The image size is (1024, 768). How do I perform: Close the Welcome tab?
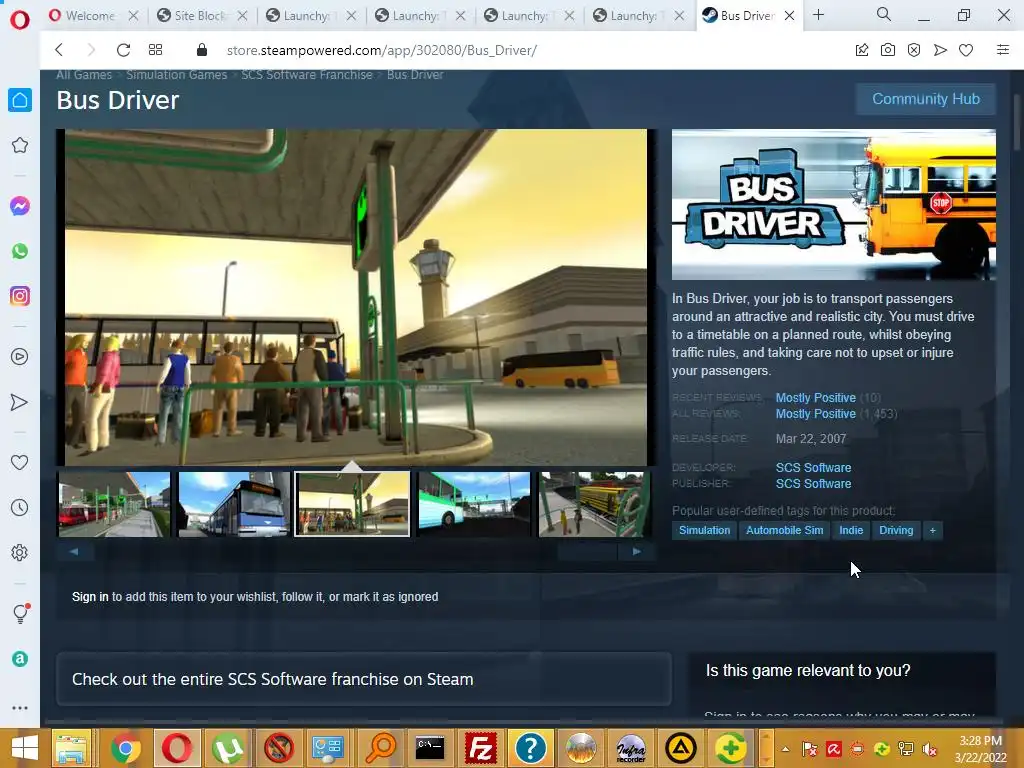pos(133,15)
